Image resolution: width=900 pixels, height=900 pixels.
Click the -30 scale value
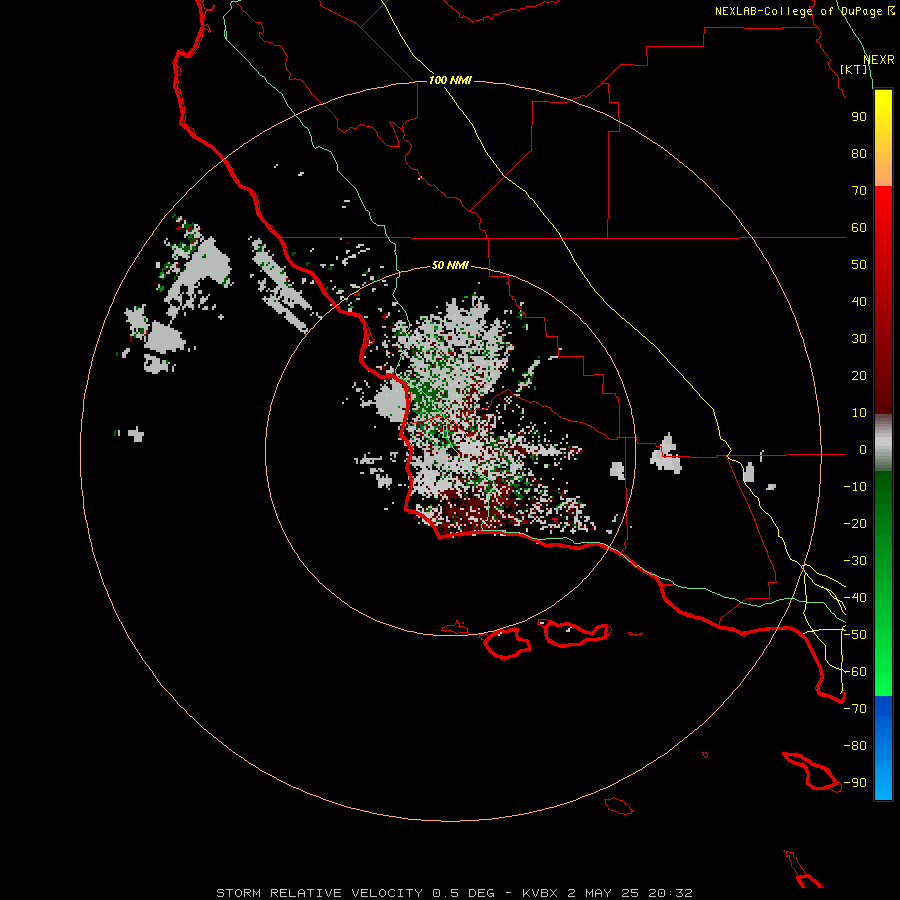point(855,561)
